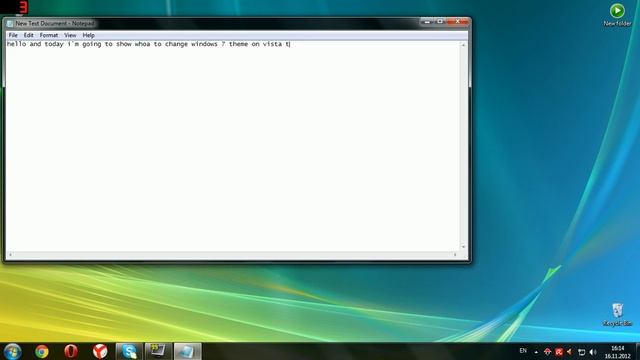Viewport: 640px width, 360px height.
Task: Open the speaker volume tray icon
Action: (593, 351)
